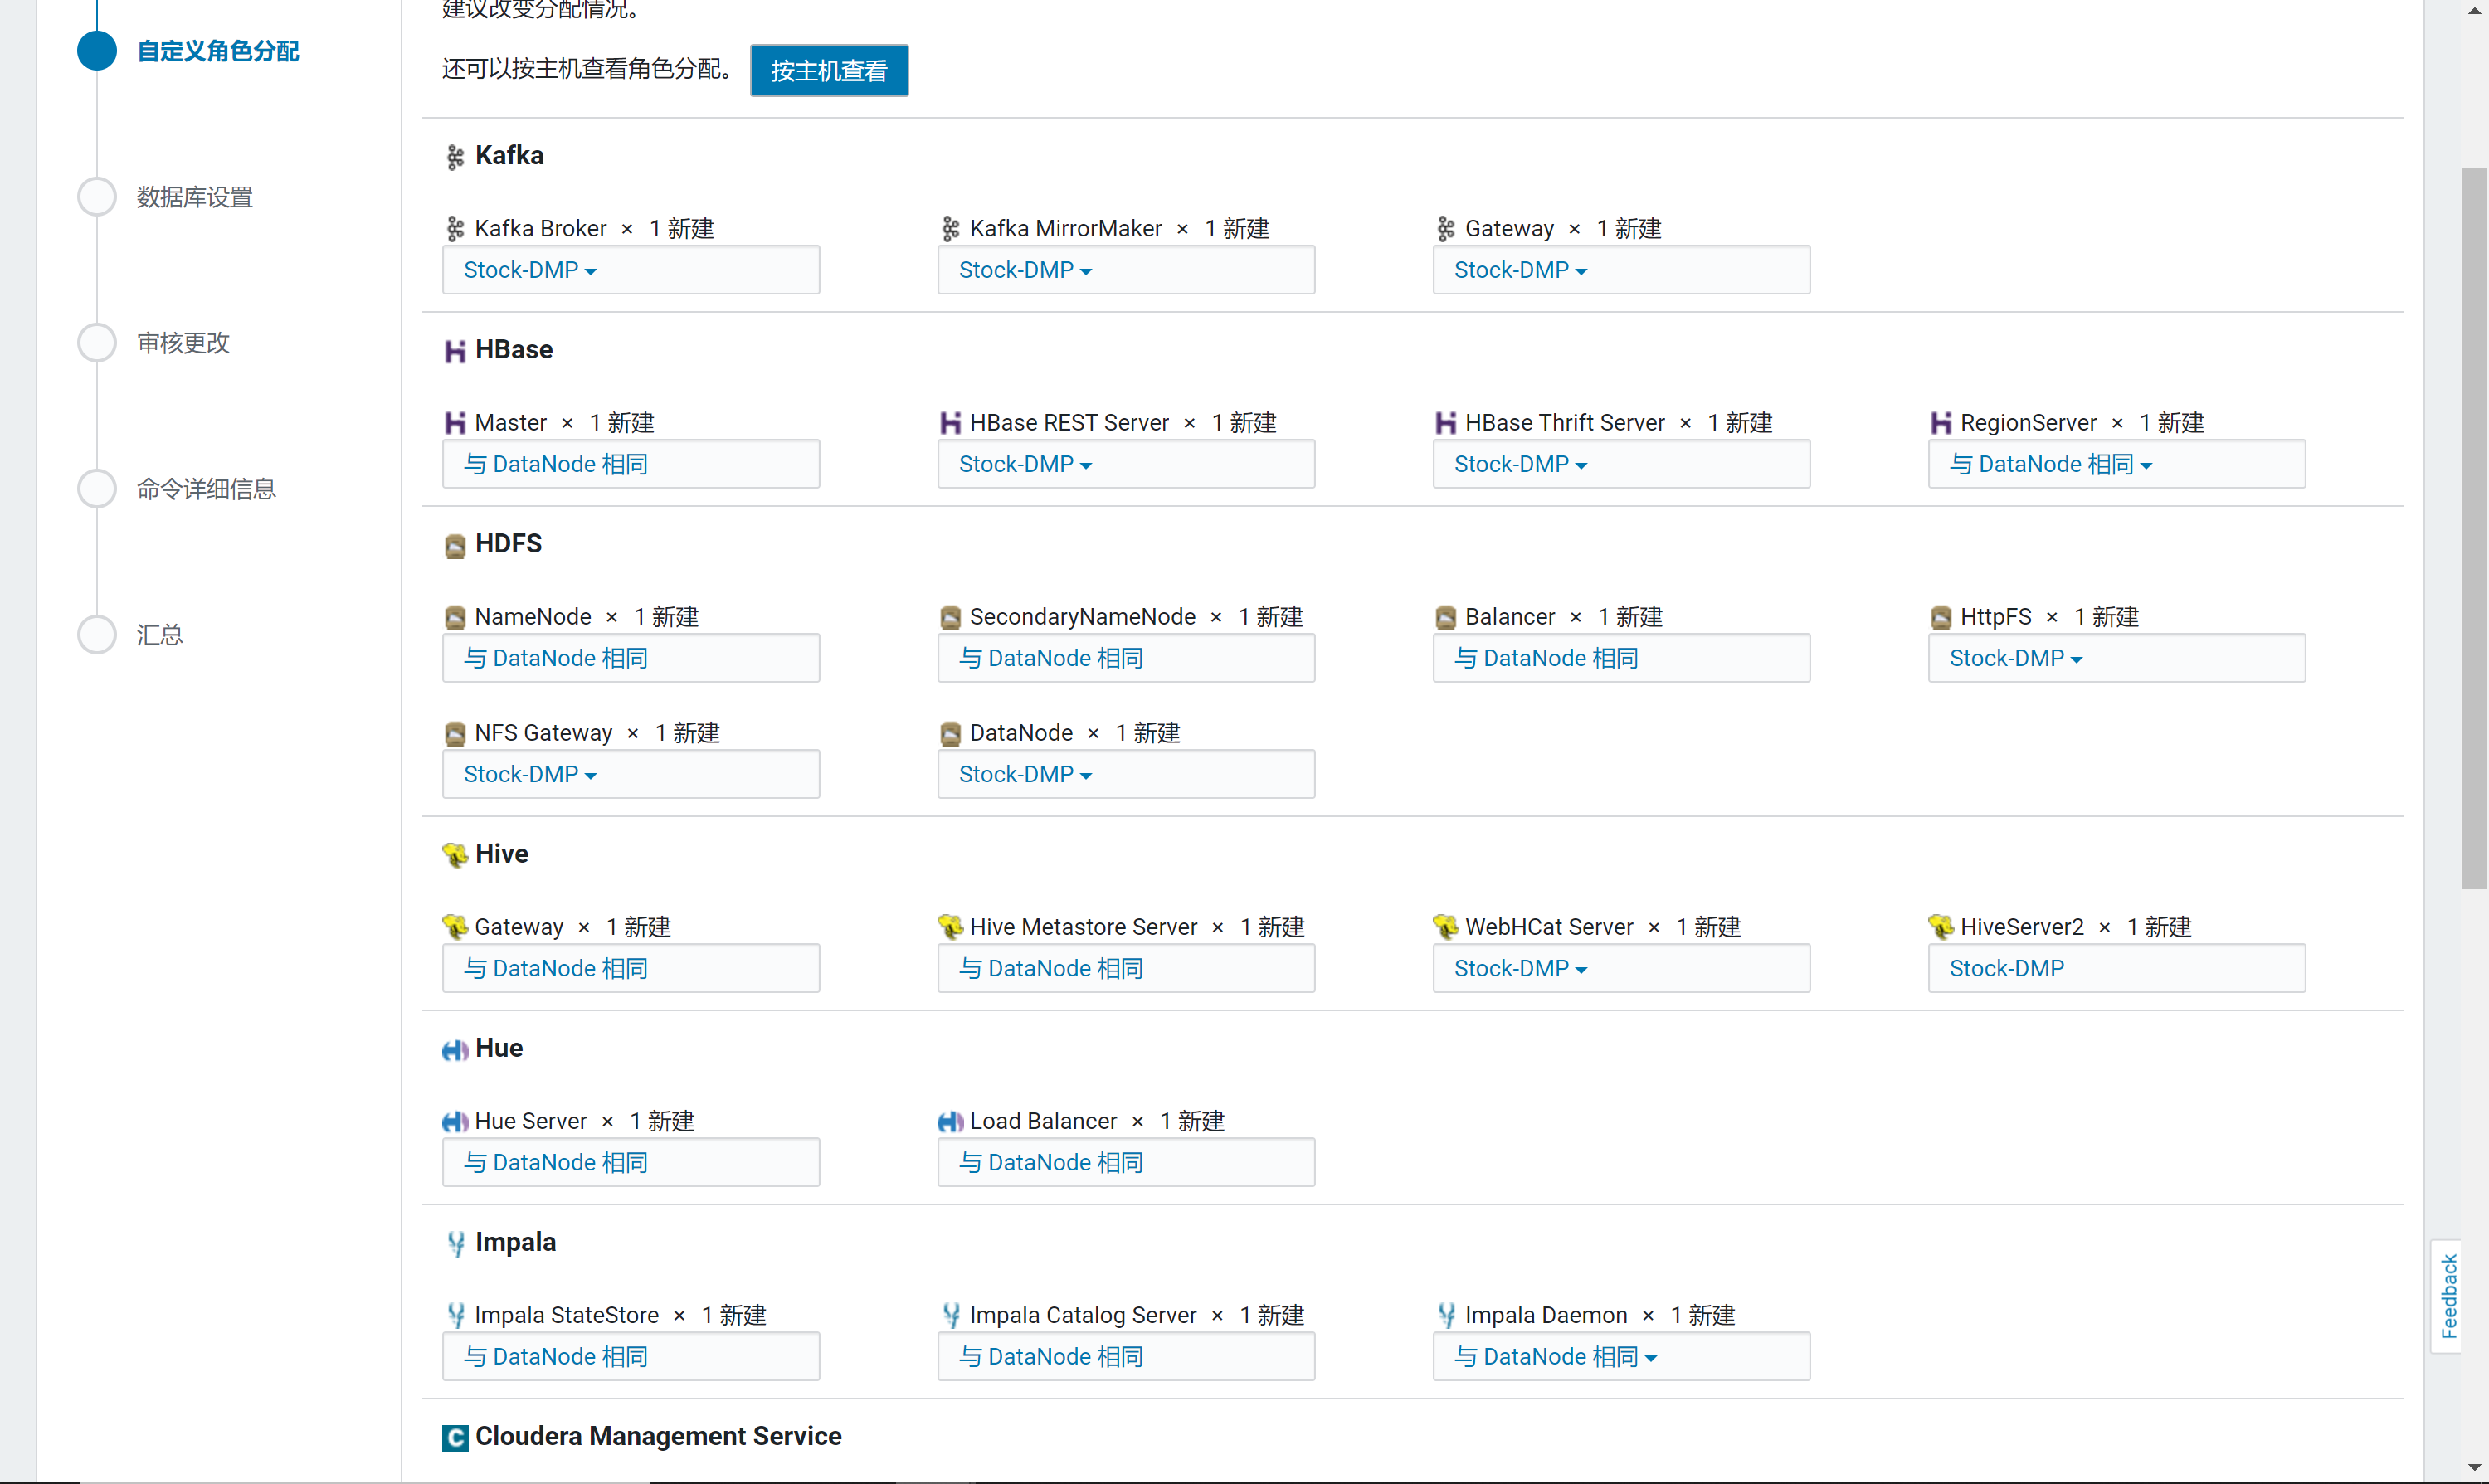Click the Hue service header icon
The width and height of the screenshot is (2489, 1484).
(455, 1049)
